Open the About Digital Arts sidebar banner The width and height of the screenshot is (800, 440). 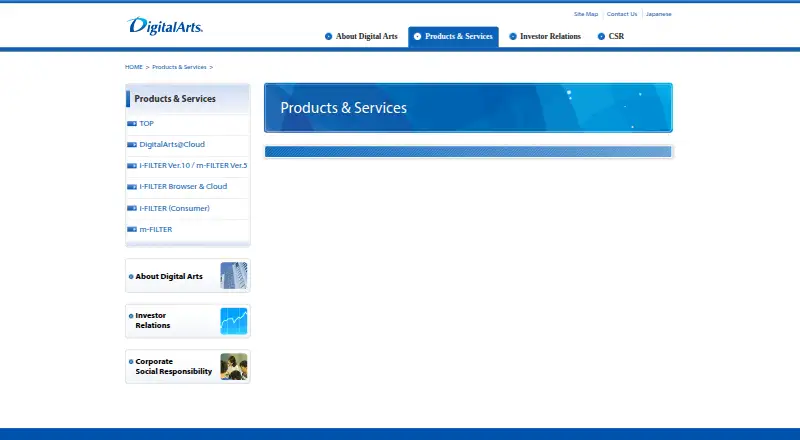[188, 276]
